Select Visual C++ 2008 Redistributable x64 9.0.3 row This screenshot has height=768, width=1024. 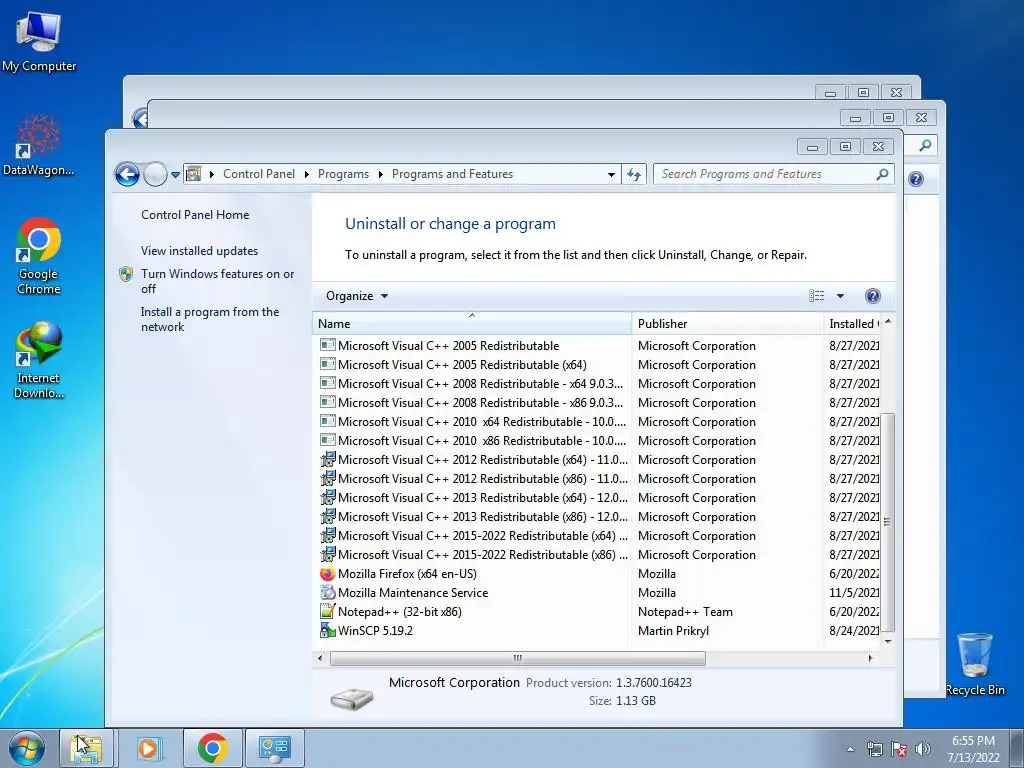click(x=480, y=383)
